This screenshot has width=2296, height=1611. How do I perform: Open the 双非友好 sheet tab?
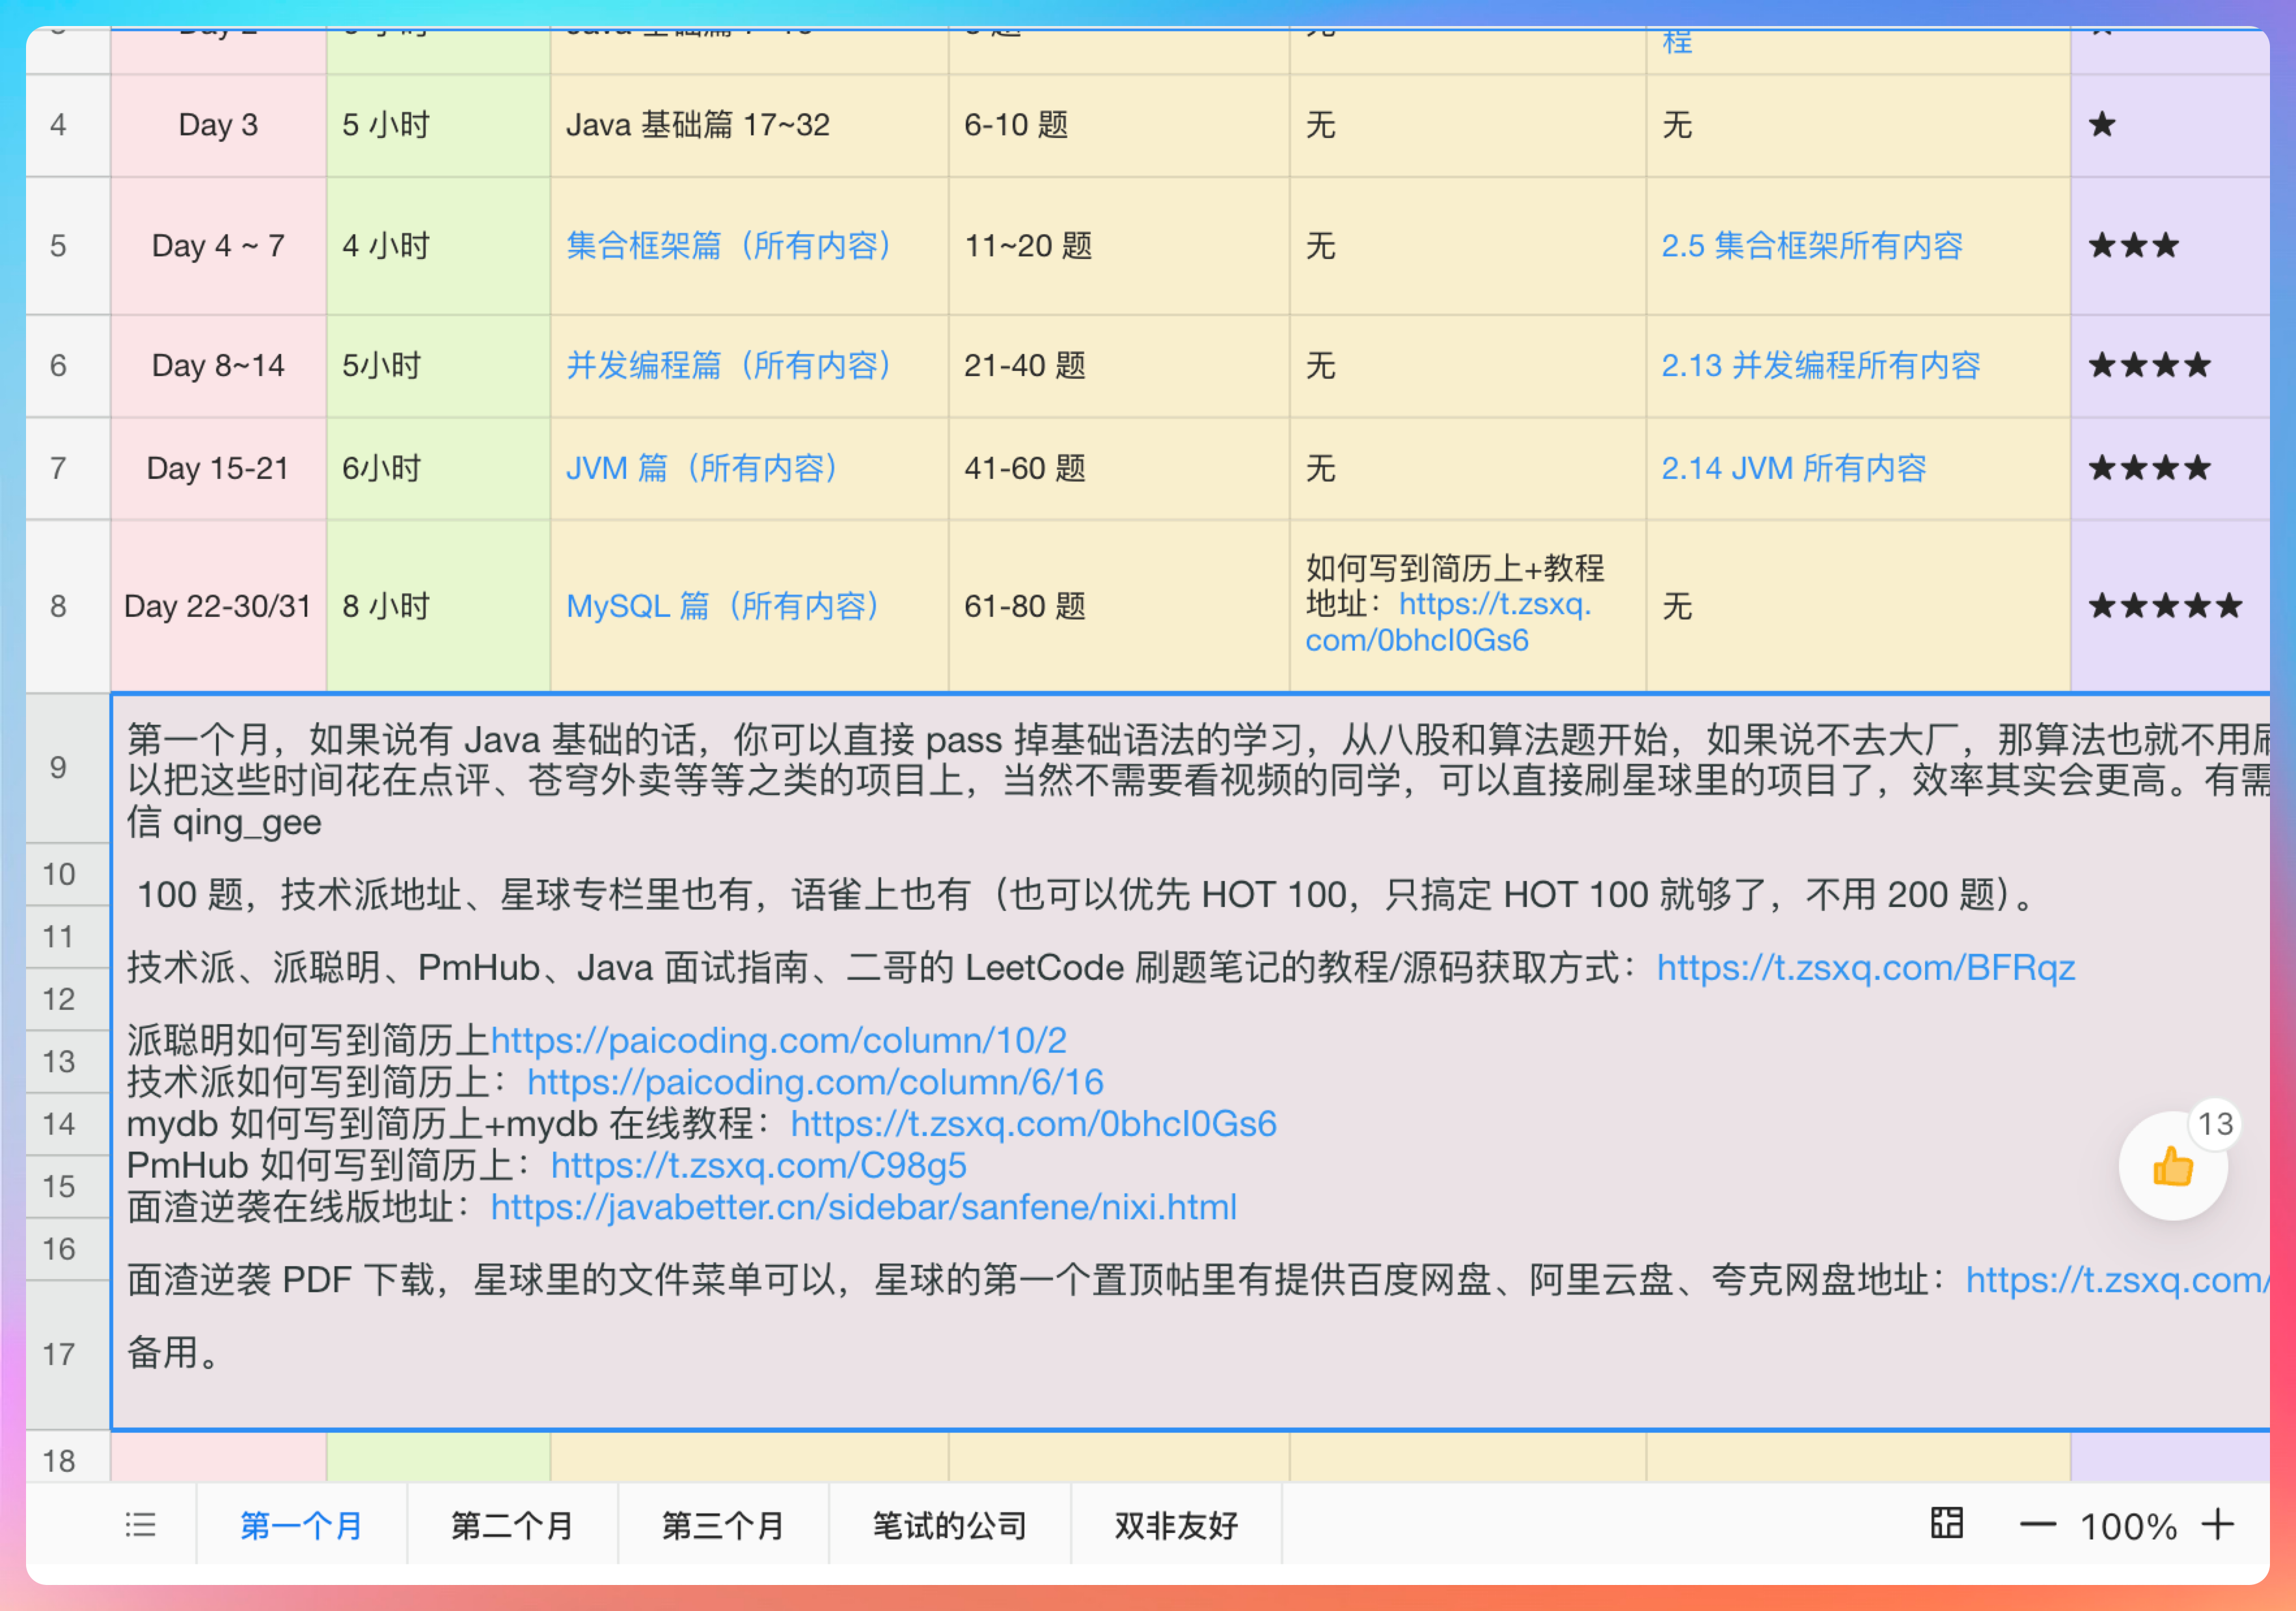[x=1176, y=1526]
